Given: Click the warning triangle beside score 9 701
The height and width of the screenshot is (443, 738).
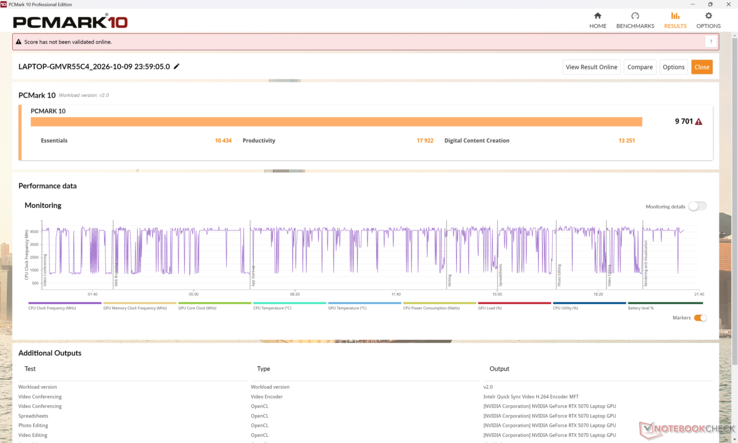Looking at the screenshot, I should (698, 121).
